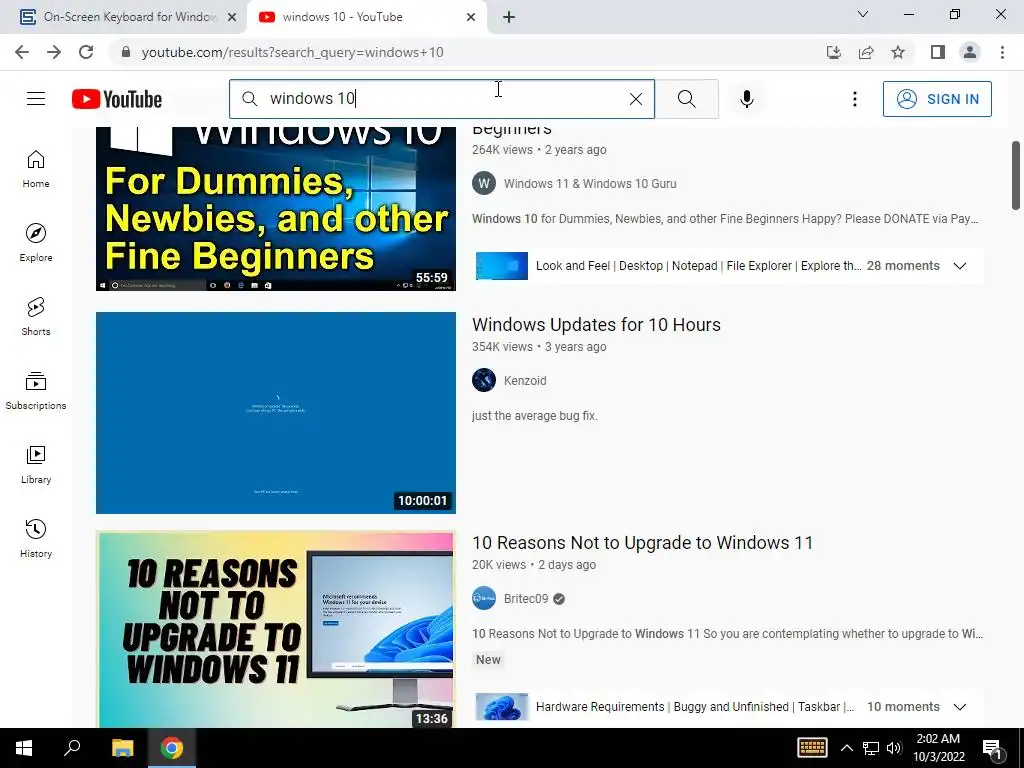The image size is (1024, 768).
Task: Open Chrome three-dot menu
Action: tap(1002, 52)
